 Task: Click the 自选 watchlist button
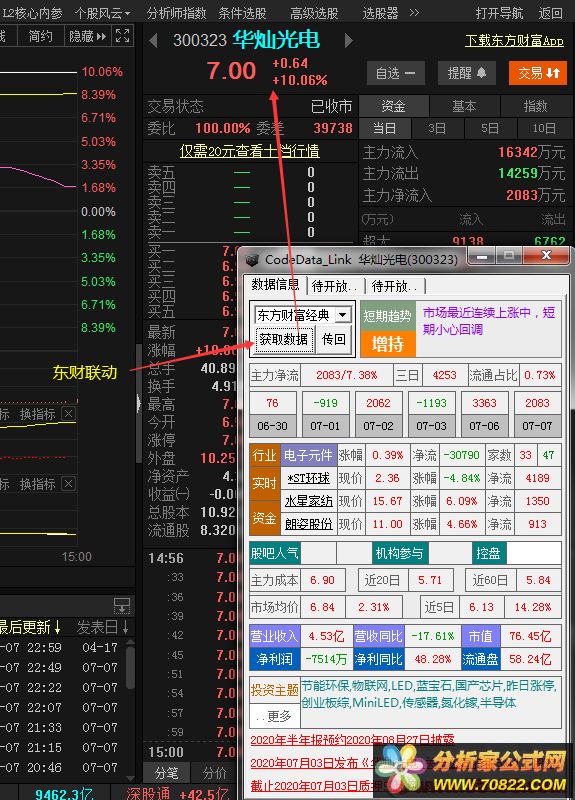(395, 73)
